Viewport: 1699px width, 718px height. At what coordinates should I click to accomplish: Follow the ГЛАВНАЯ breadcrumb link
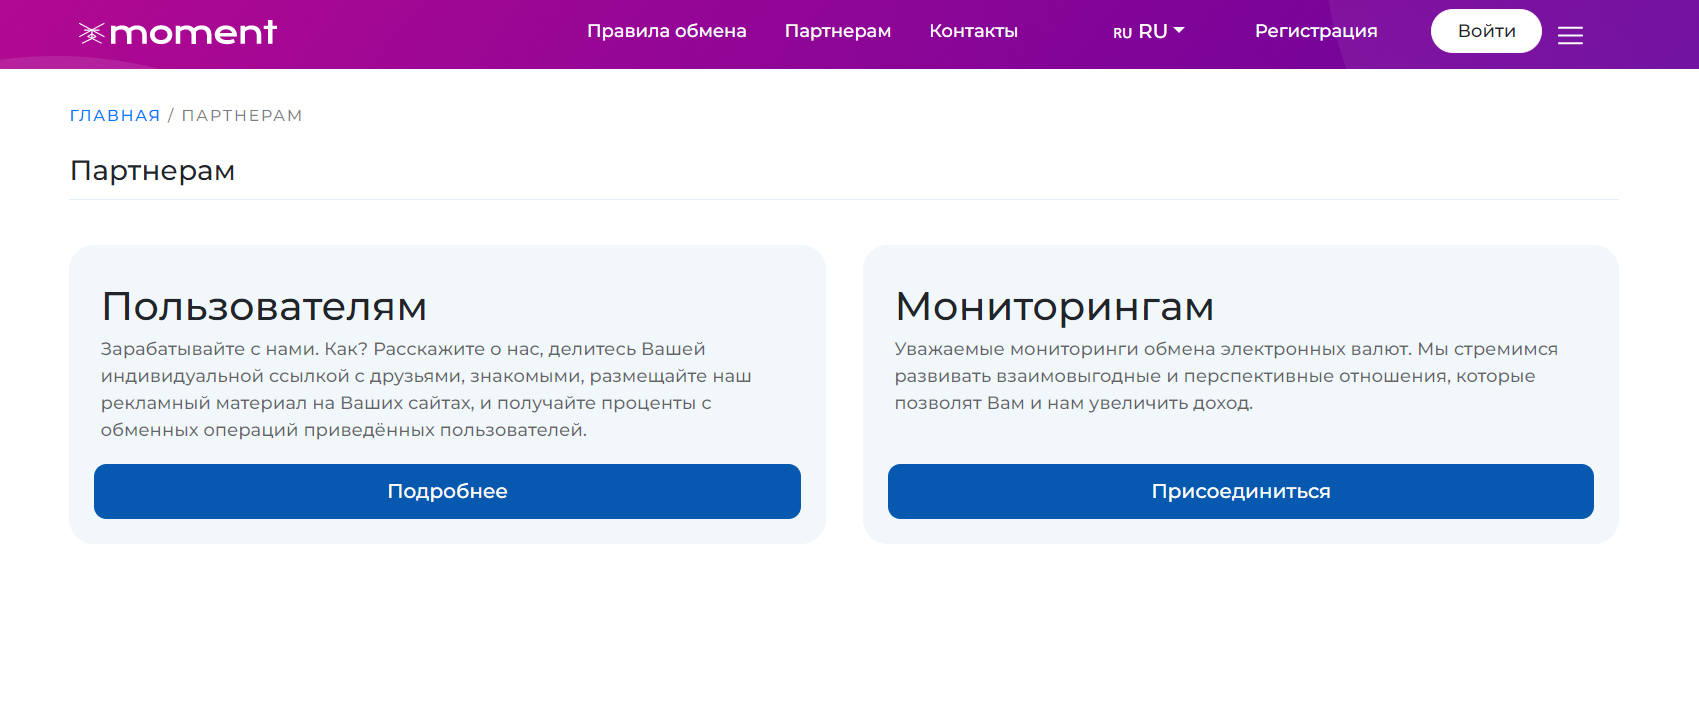pyautogui.click(x=115, y=116)
